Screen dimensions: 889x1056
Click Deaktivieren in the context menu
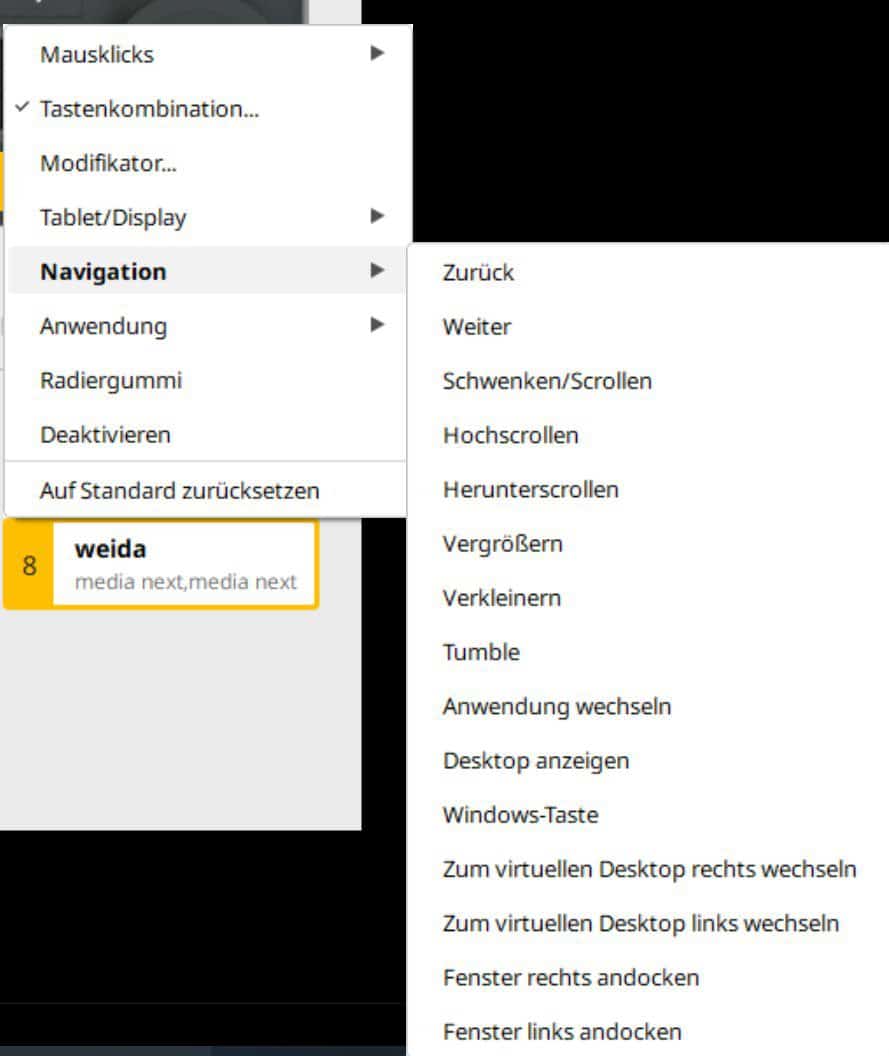[x=105, y=435]
